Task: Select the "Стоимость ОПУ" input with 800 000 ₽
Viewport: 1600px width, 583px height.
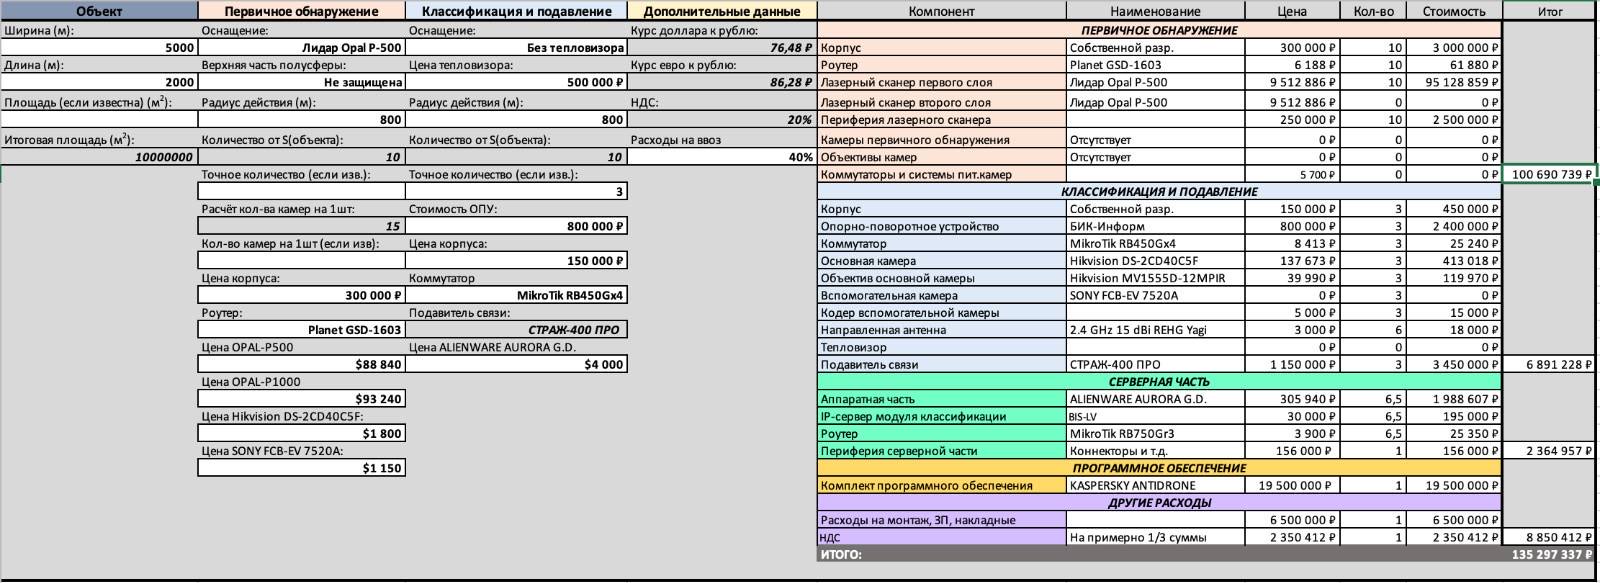Action: (517, 226)
